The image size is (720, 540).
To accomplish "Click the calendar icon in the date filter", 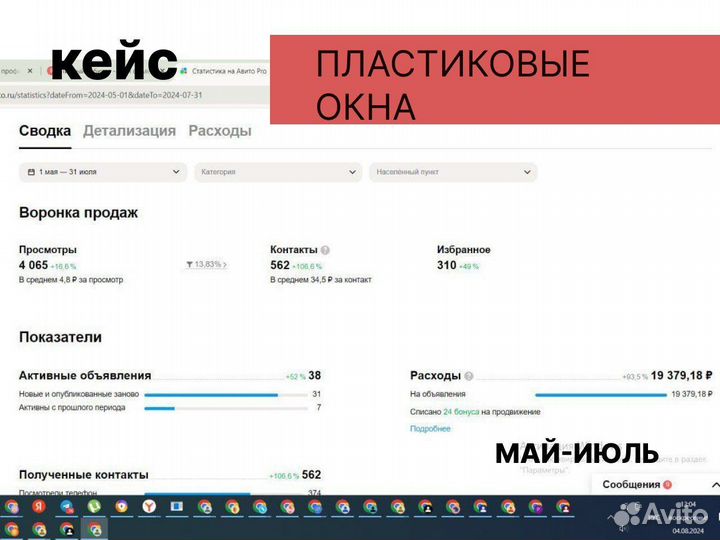I will point(31,172).
